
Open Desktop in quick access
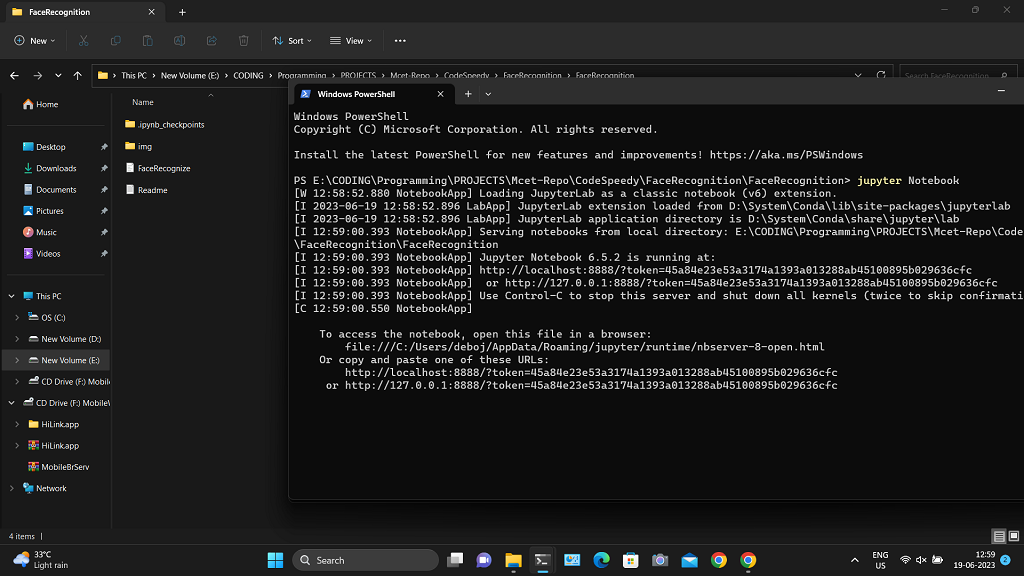pos(44,147)
